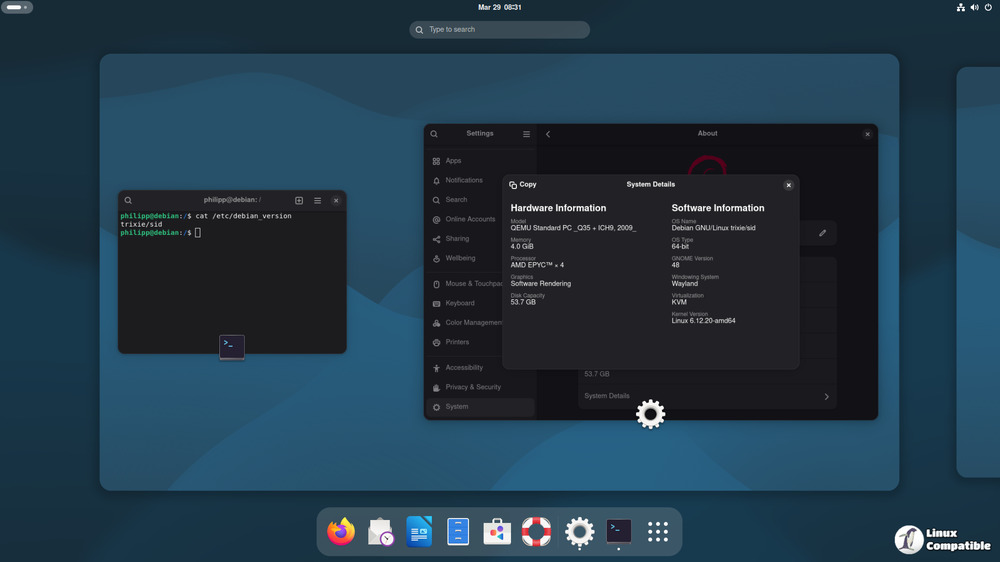Open the Settings hamburger menu
1000x562 pixels.
[x=527, y=134]
